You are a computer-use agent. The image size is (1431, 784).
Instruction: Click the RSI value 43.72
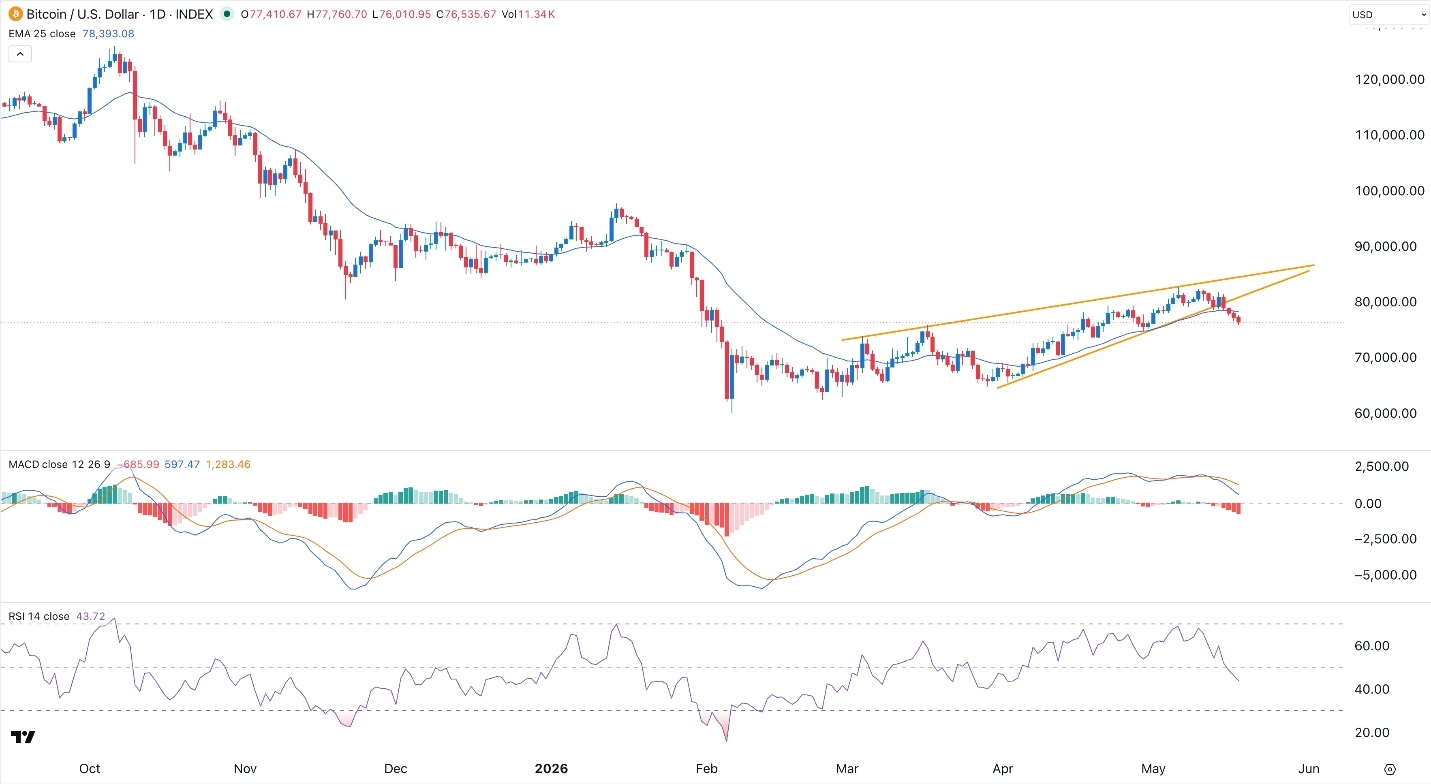click(90, 616)
